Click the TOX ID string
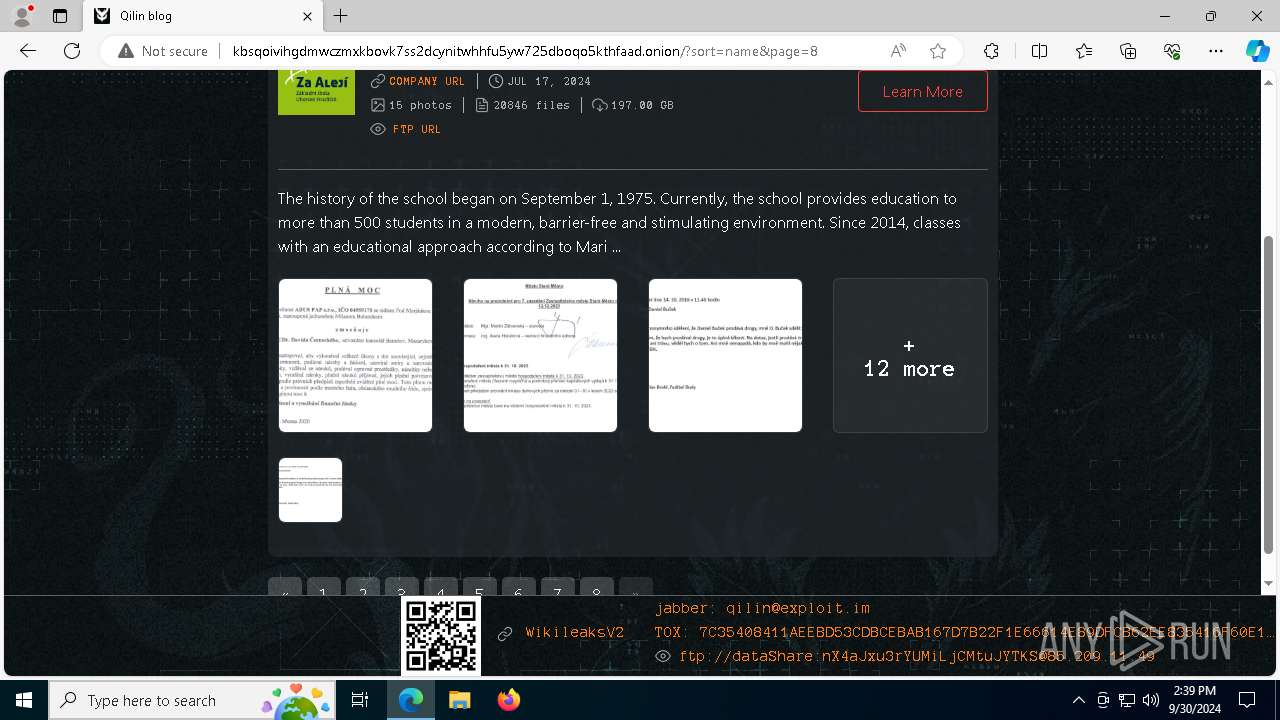The image size is (1280, 720). [965, 632]
